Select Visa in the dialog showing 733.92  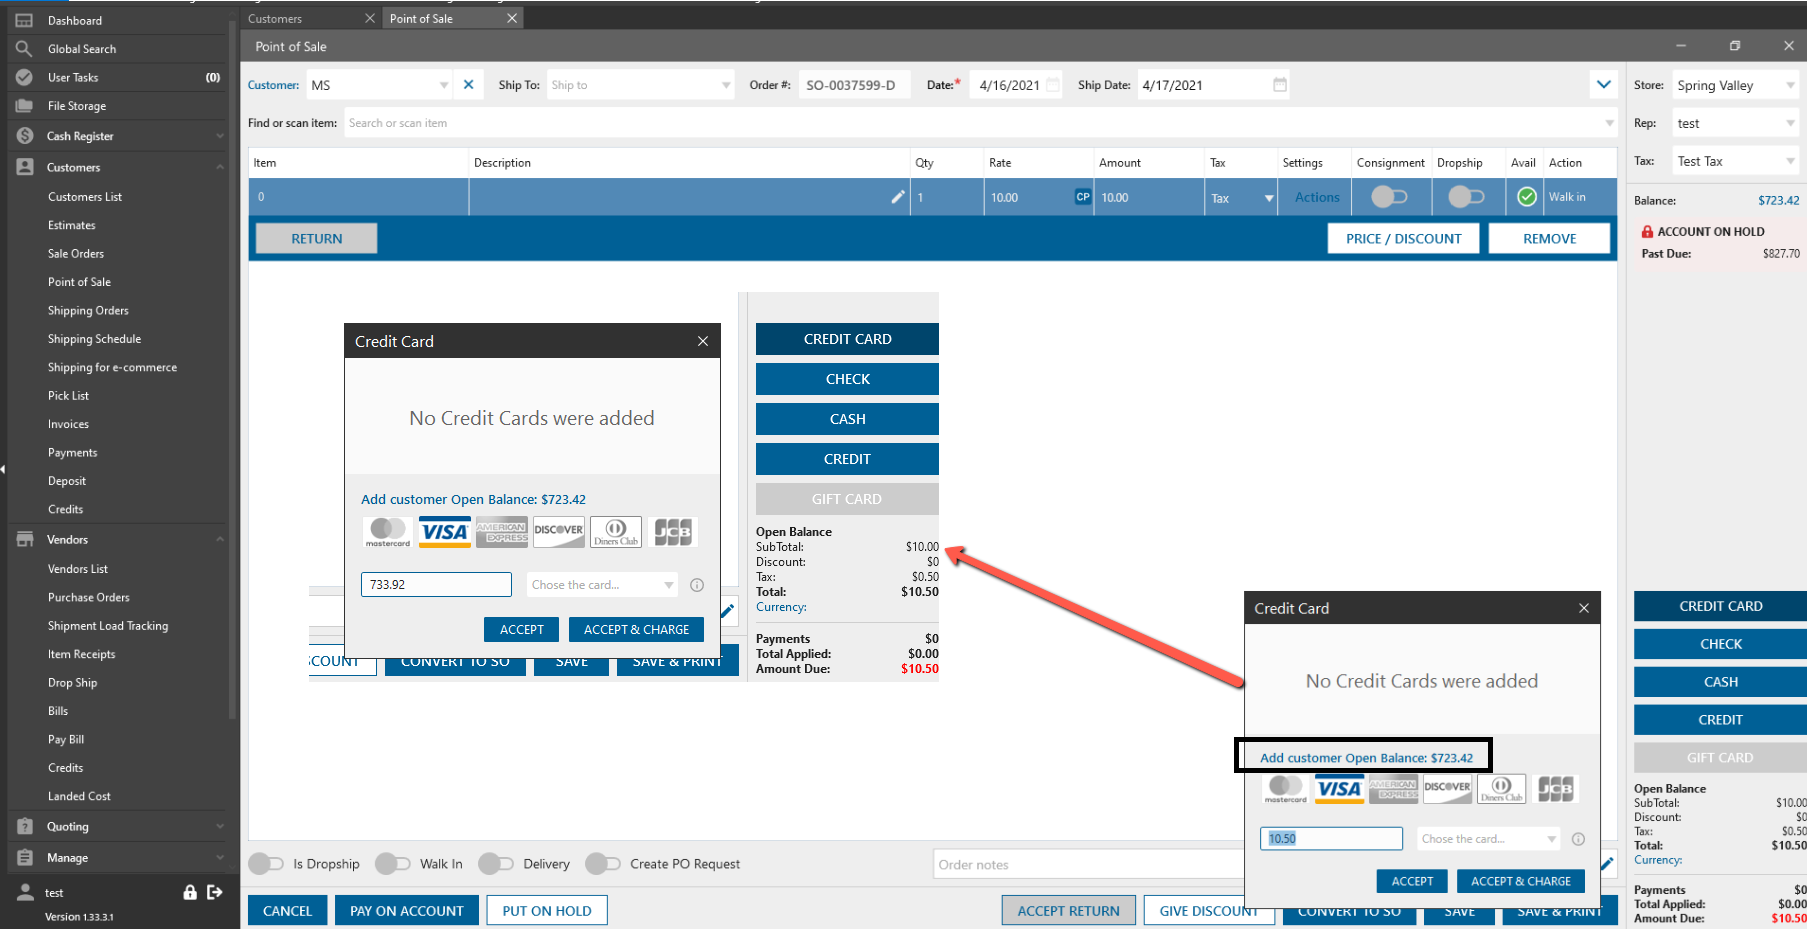coord(444,532)
